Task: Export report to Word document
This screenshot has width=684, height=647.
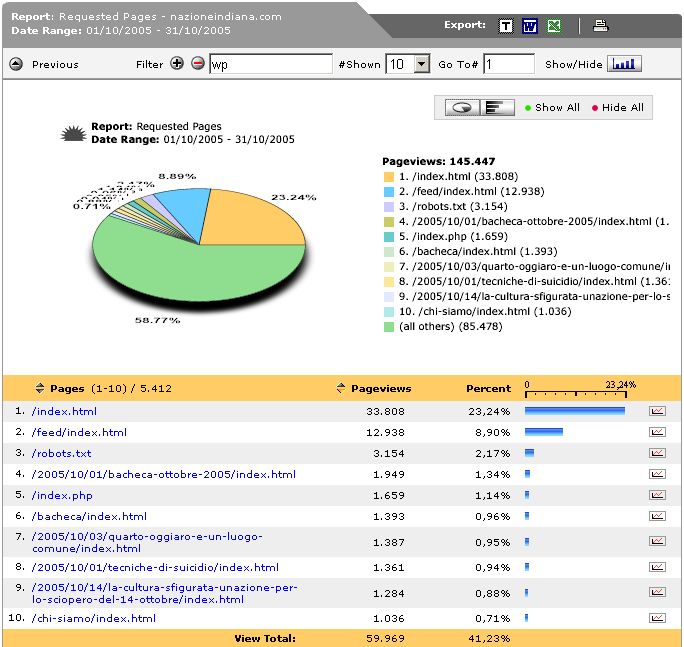Action: click(529, 26)
